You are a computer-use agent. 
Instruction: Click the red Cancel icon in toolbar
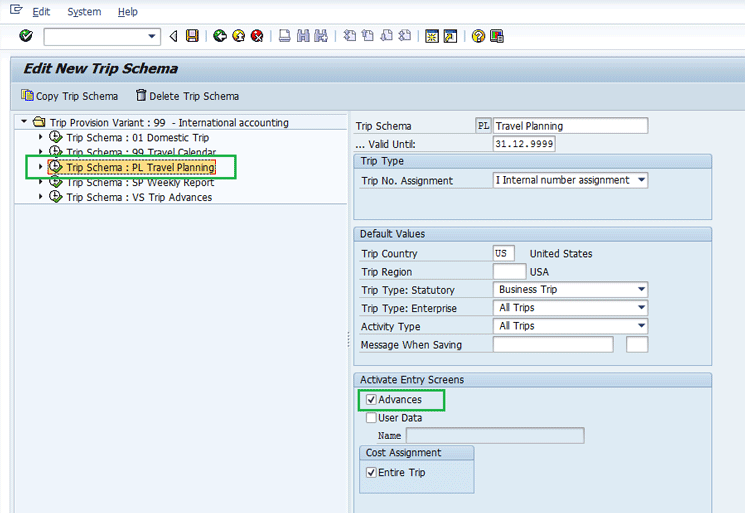(257, 36)
